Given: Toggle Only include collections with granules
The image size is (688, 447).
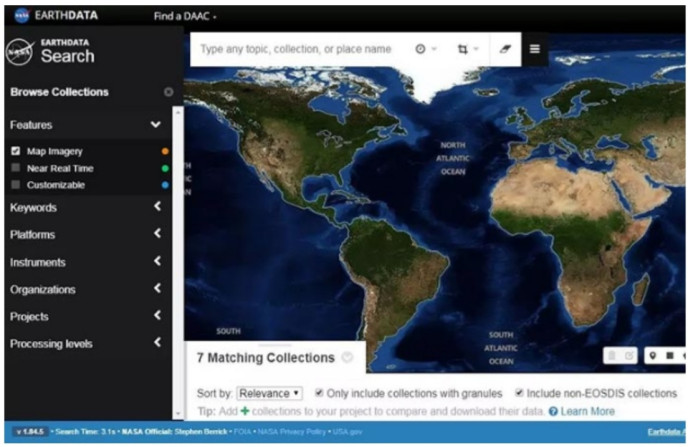Looking at the screenshot, I should [319, 393].
